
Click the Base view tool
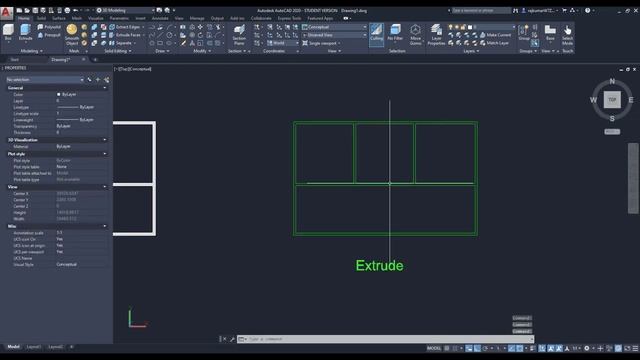point(550,33)
